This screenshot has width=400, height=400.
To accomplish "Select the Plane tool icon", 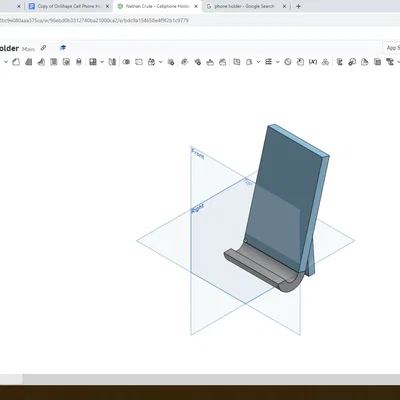I will click(x=249, y=62).
